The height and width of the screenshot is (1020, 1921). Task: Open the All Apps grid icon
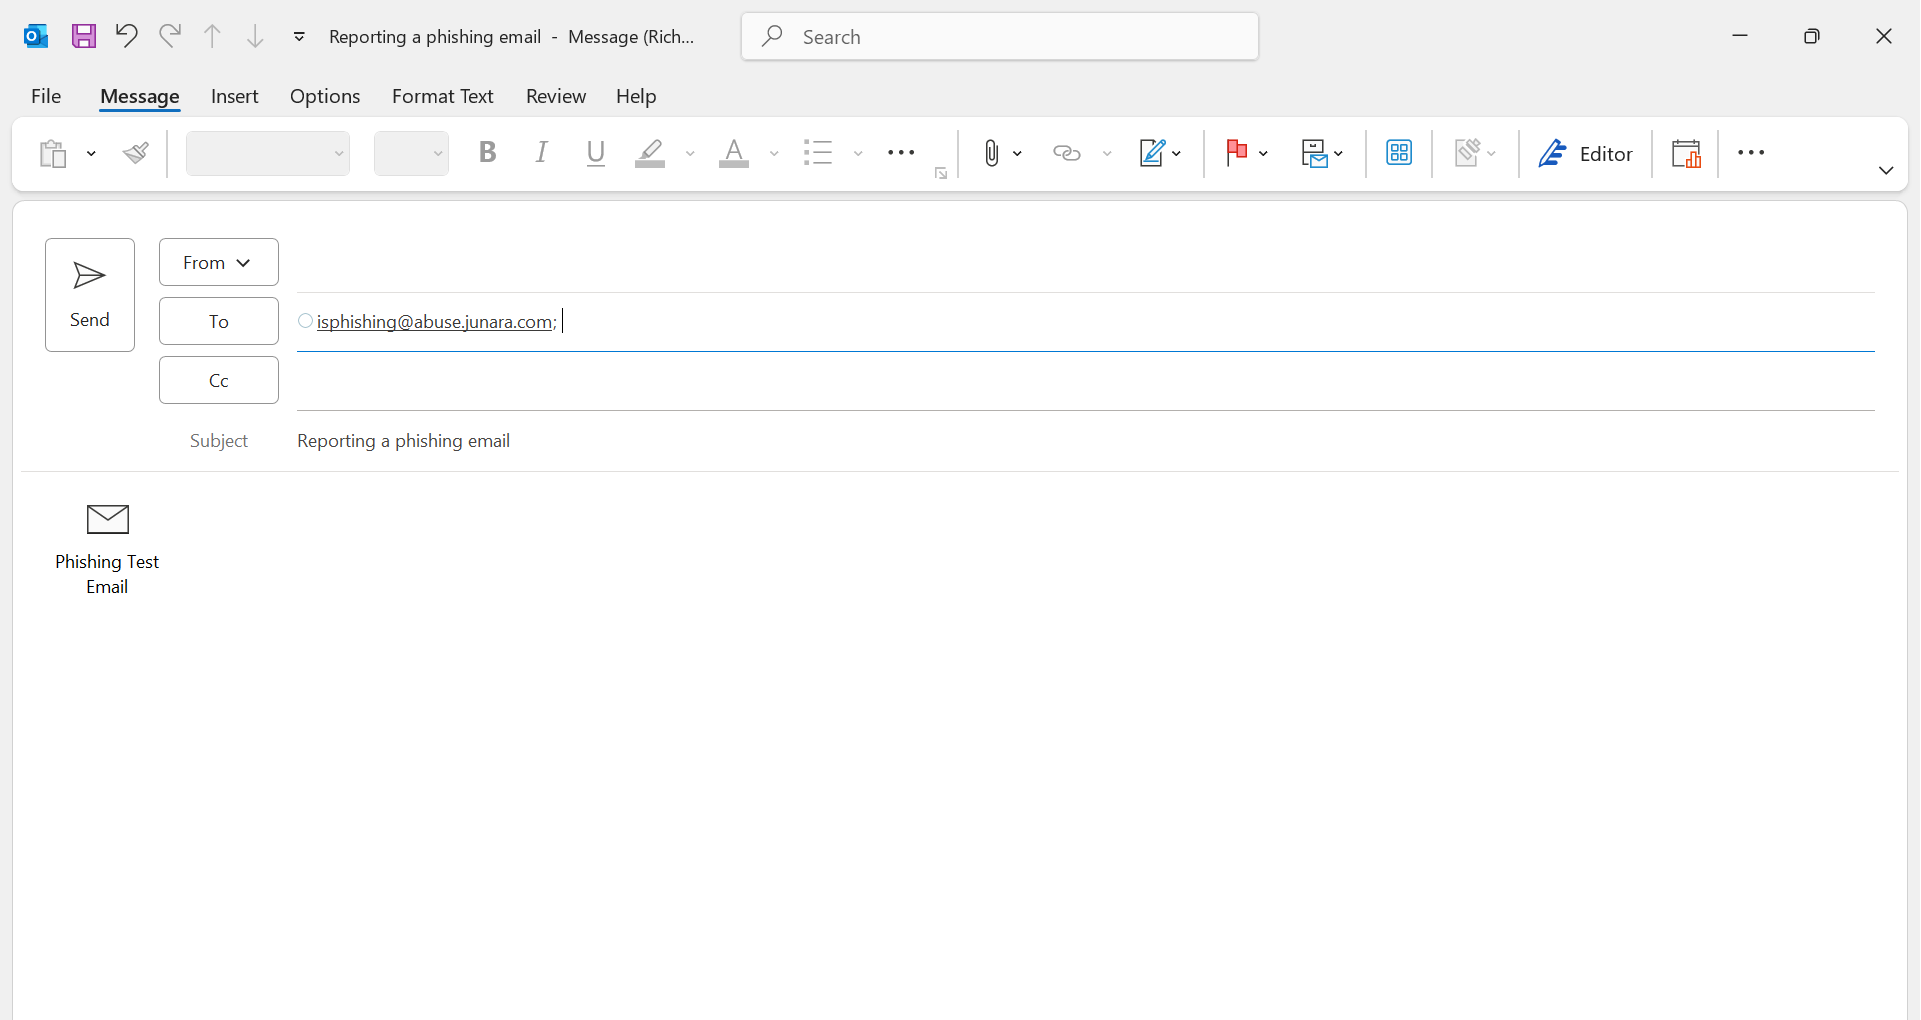pyautogui.click(x=1399, y=153)
